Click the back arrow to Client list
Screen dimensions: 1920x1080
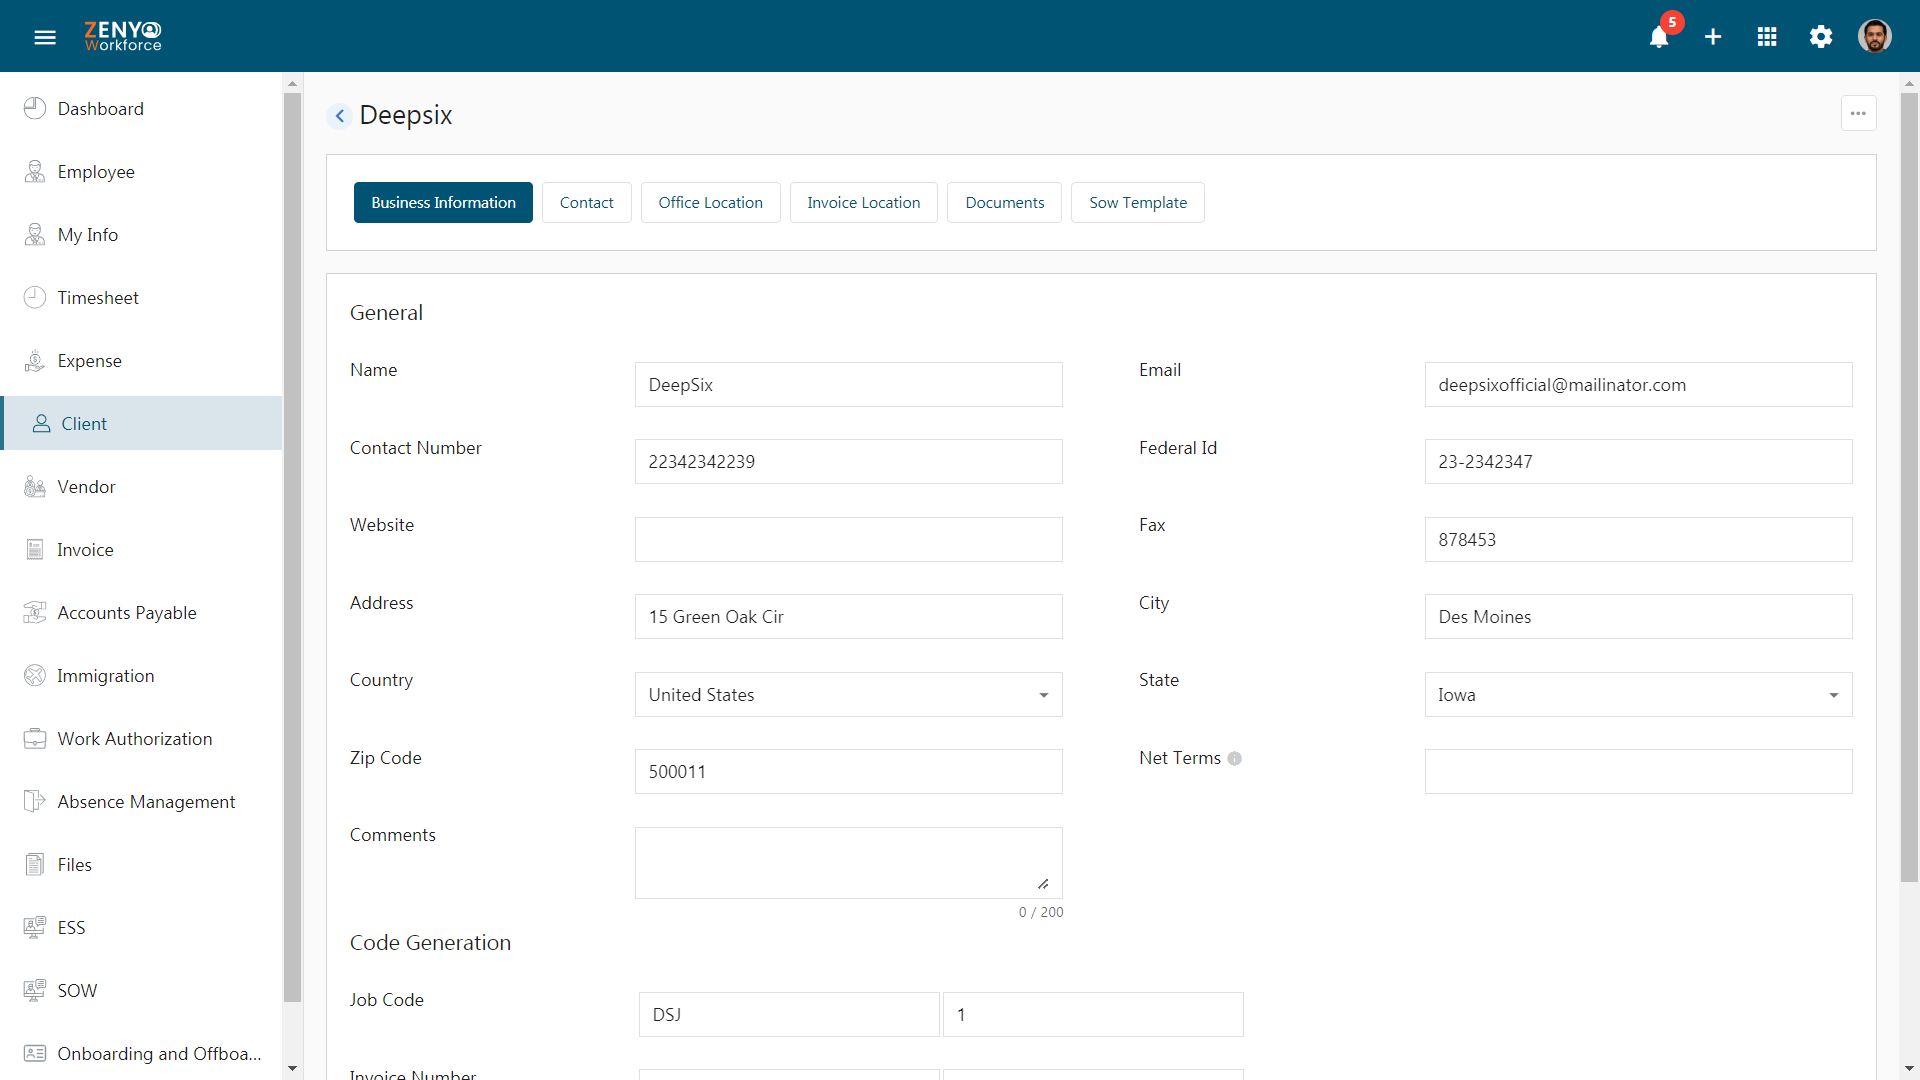(x=339, y=115)
